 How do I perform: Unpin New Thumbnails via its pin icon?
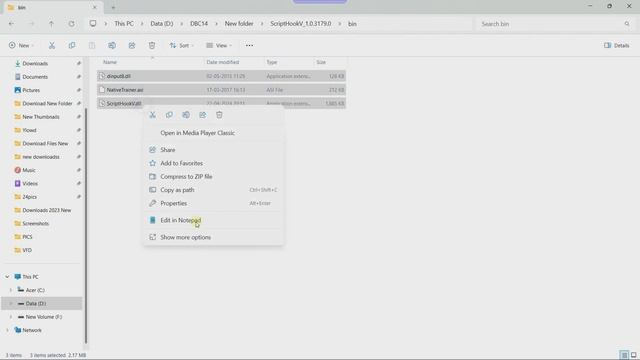[78, 117]
